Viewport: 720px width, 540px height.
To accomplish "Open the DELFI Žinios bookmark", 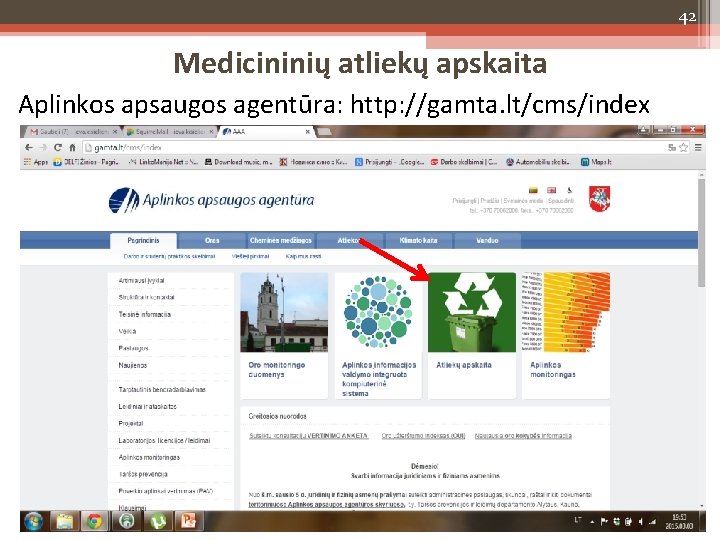I will 86,162.
